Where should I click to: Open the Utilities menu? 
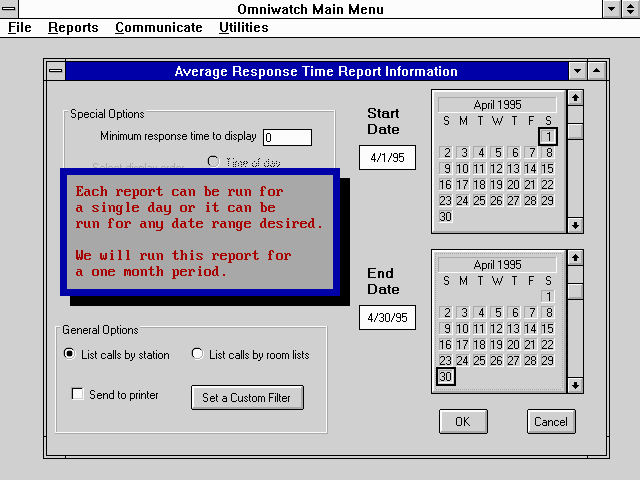[x=243, y=28]
